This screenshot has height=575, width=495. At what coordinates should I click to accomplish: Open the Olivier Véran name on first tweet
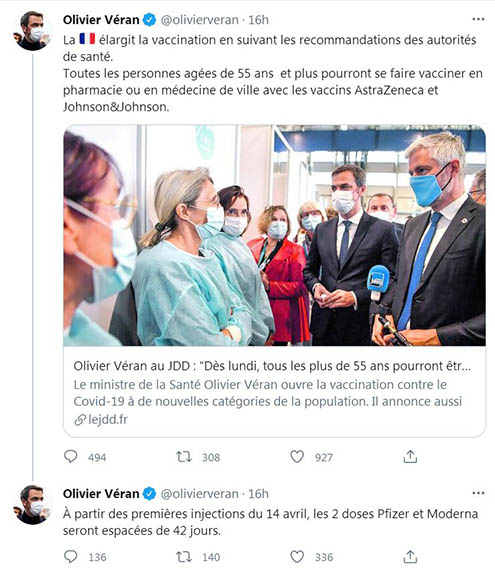[101, 19]
